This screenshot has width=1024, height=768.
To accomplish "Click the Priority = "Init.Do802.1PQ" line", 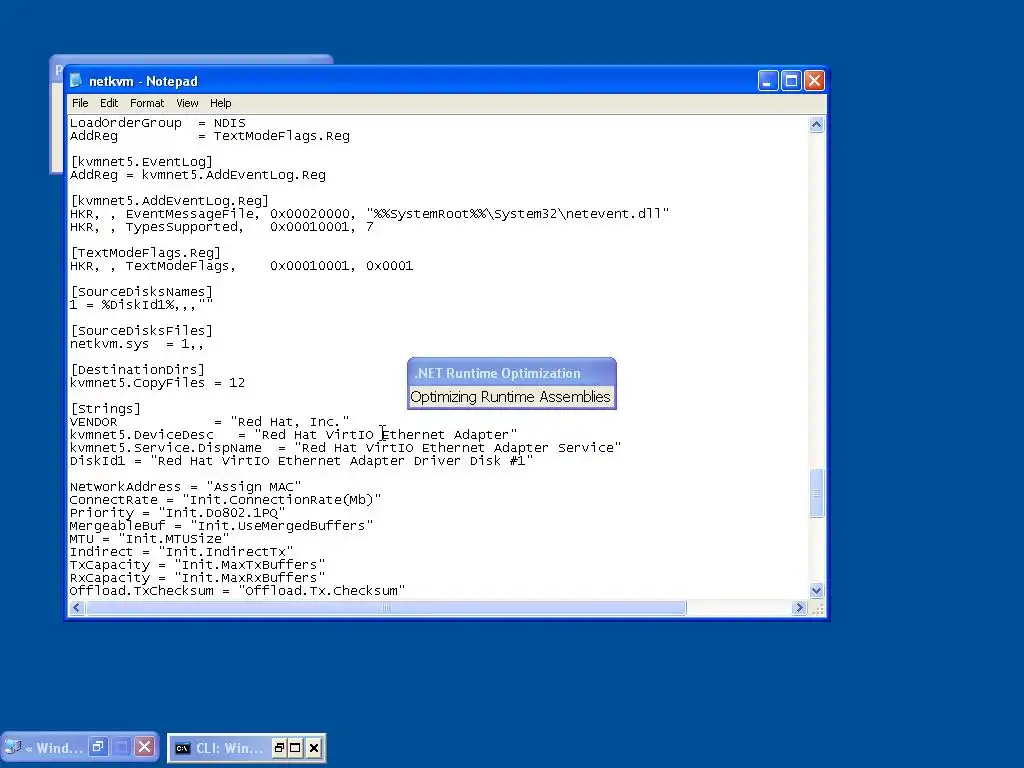I will click(x=178, y=513).
